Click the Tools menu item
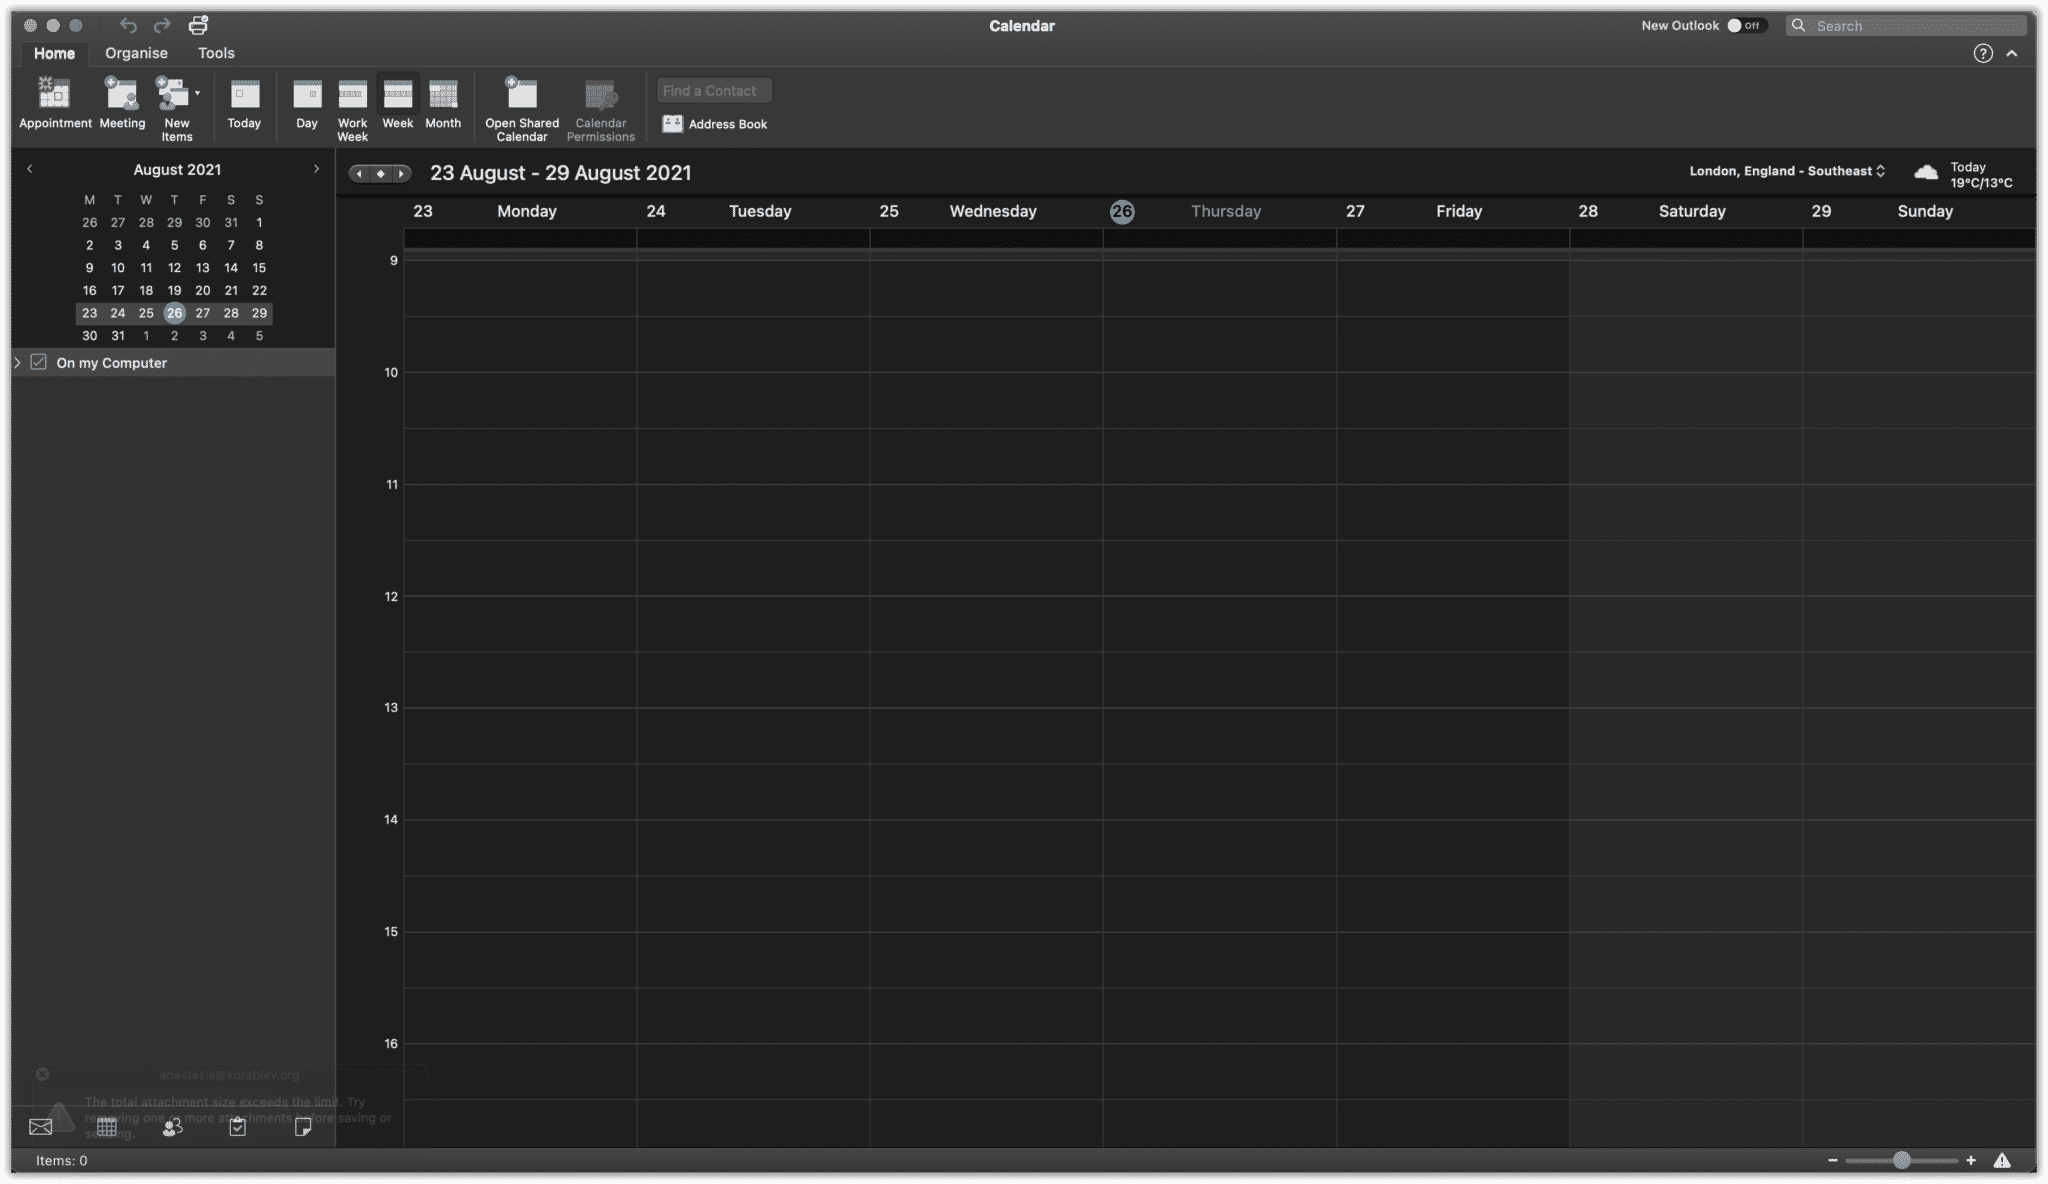Screen dimensions: 2048x1184 click(216, 54)
